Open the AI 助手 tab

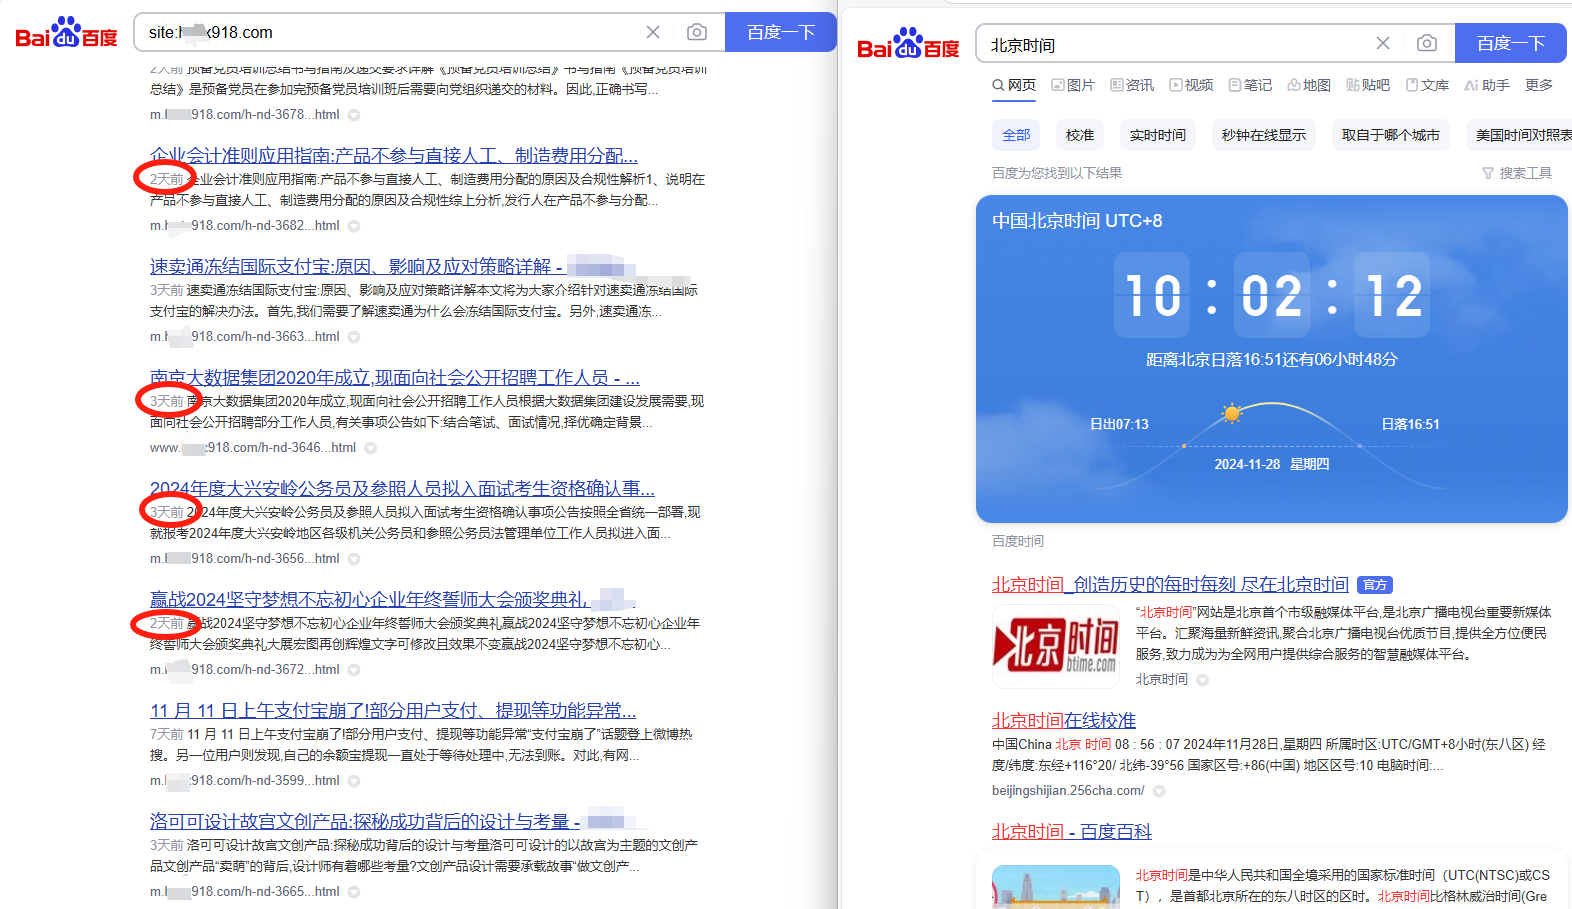point(1487,85)
